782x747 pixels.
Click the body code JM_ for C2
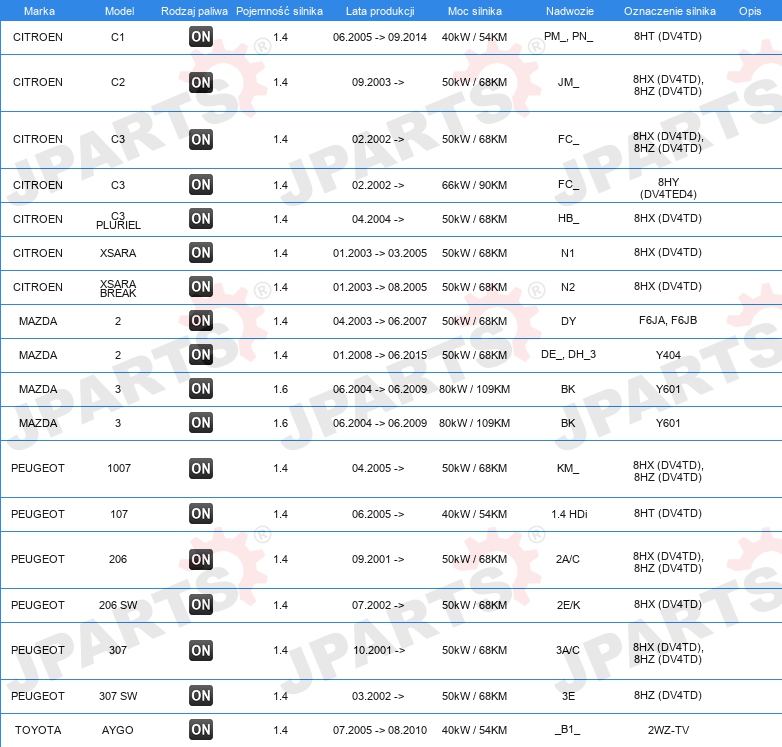tap(569, 82)
